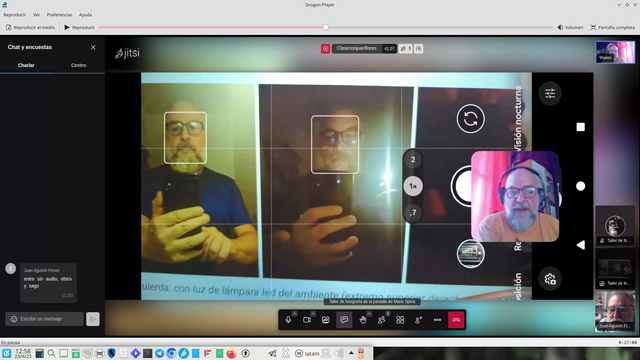Open the Preferencias menu

point(59,15)
